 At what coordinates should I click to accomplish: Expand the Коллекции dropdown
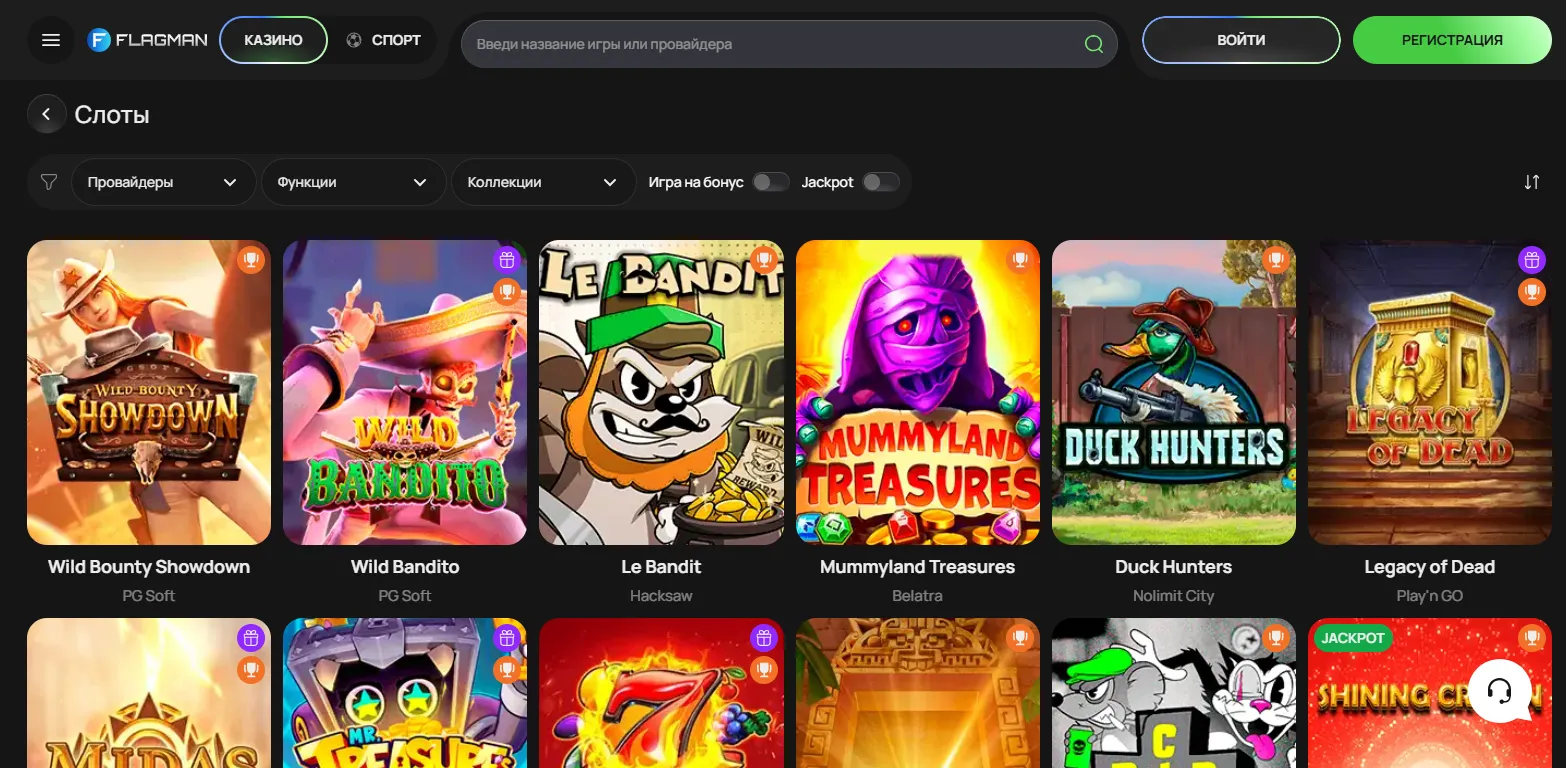point(543,182)
